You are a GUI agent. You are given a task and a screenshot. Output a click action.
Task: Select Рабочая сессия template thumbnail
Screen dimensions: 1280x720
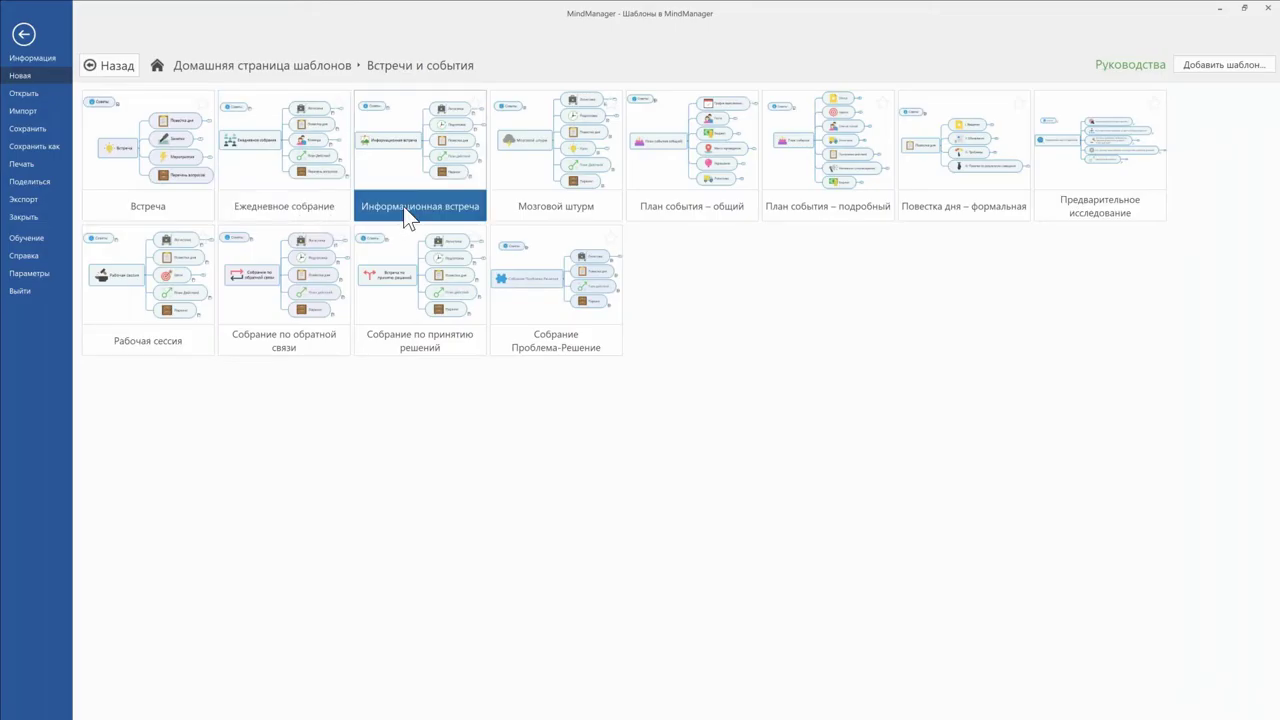pos(148,275)
